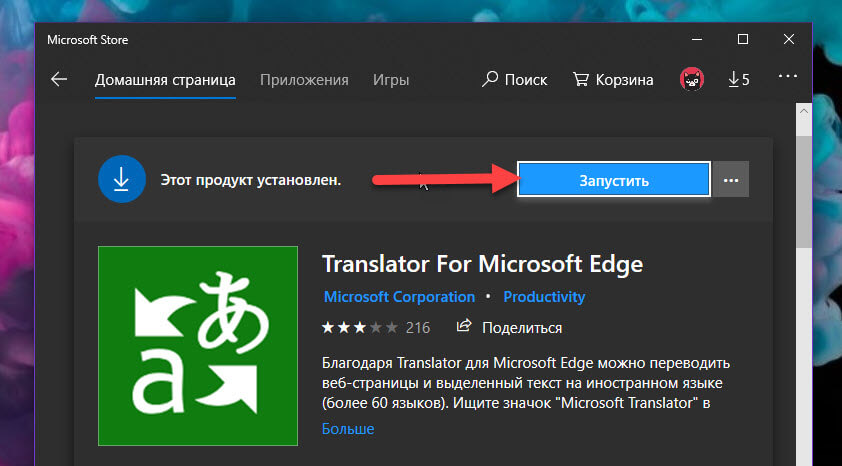Expand description with Больше link
842x466 pixels.
(x=348, y=429)
